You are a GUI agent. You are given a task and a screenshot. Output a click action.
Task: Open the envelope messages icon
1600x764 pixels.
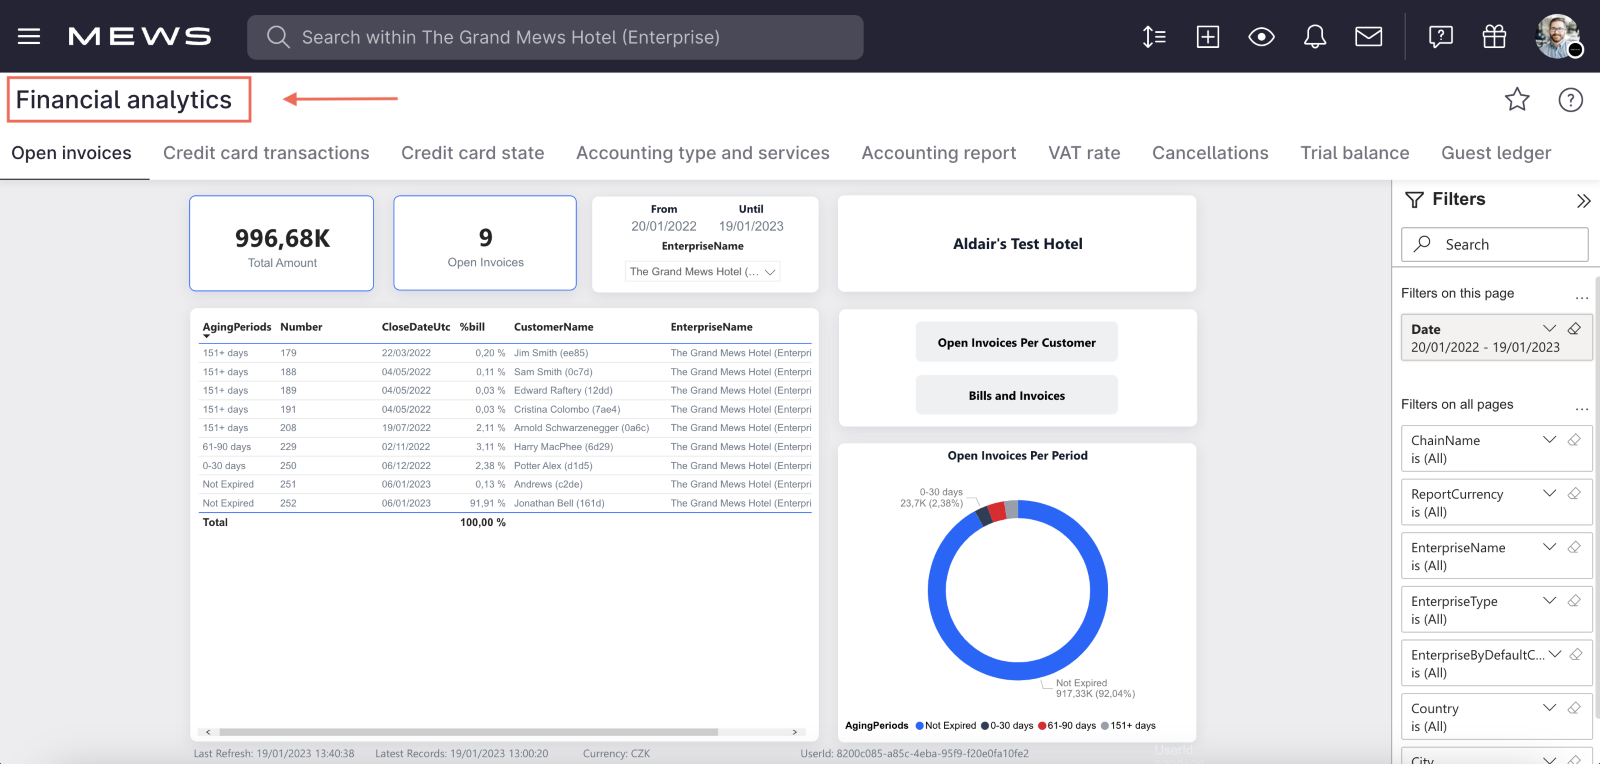pyautogui.click(x=1369, y=37)
